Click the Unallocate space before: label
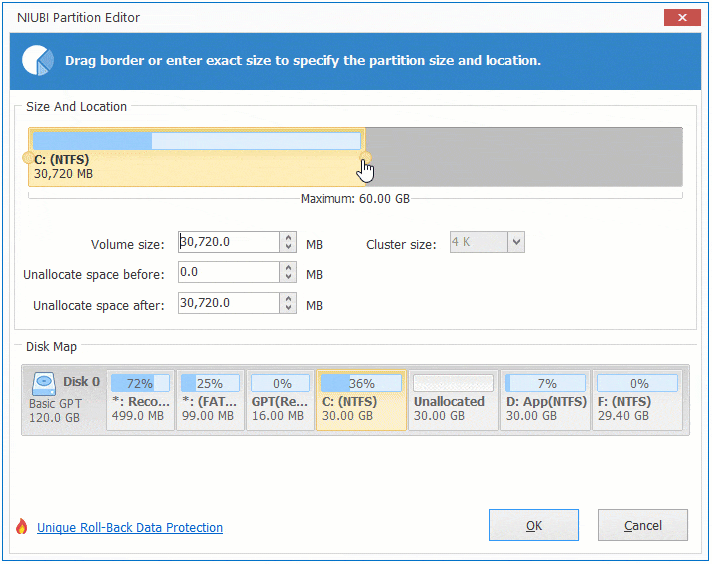The width and height of the screenshot is (712, 564). pos(94,275)
